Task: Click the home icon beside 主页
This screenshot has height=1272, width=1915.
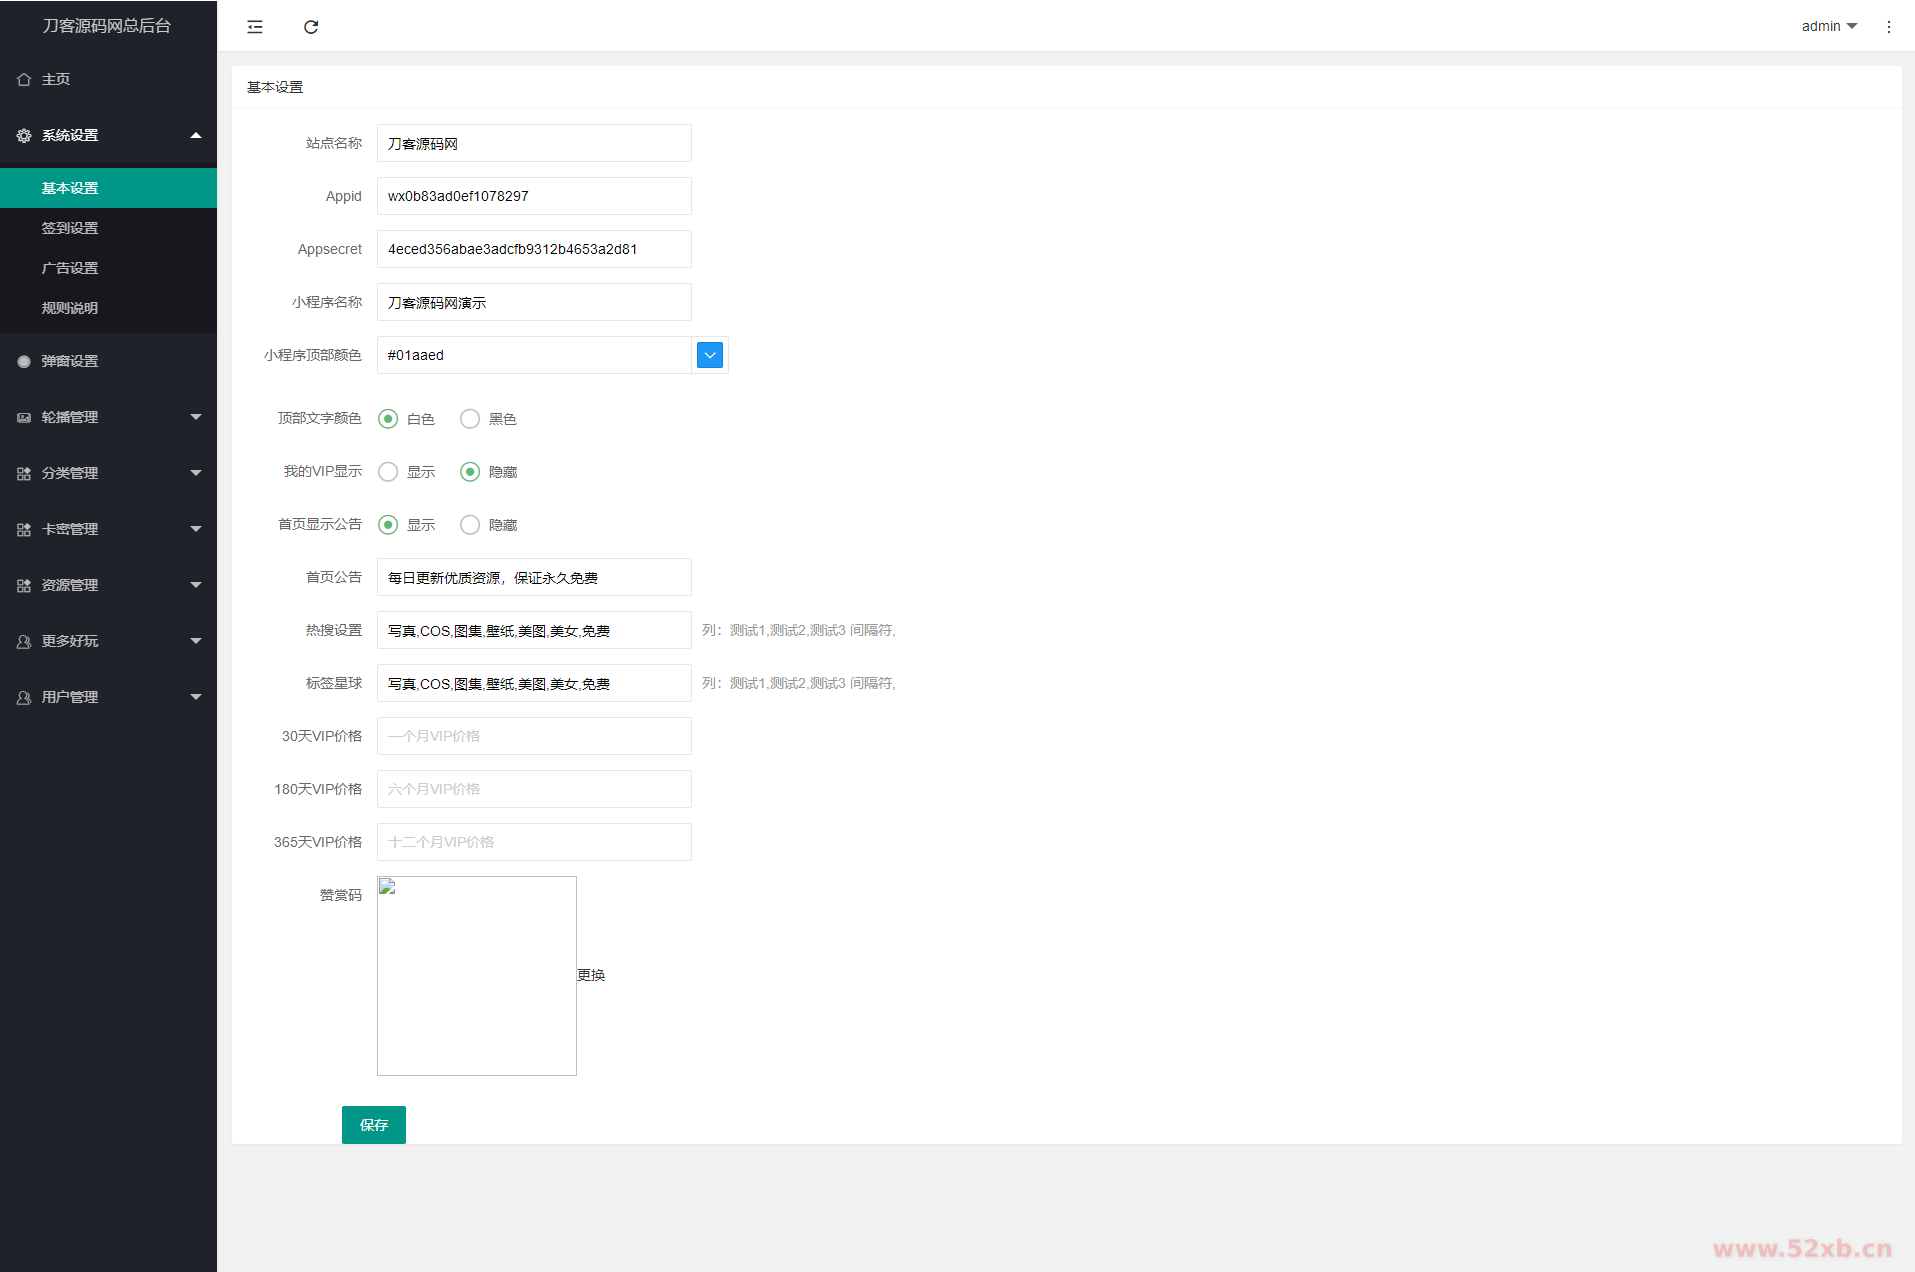Action: click(x=24, y=80)
